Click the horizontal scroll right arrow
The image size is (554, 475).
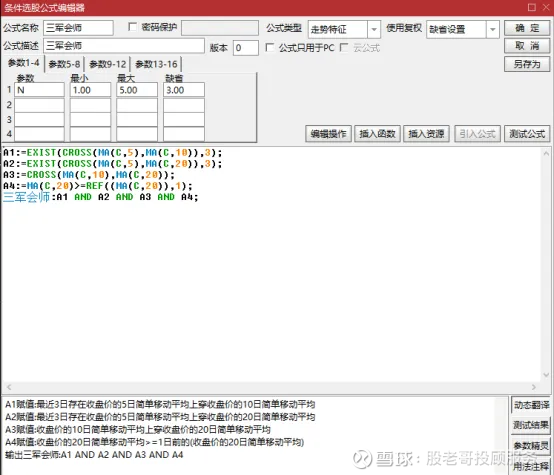(x=534, y=387)
